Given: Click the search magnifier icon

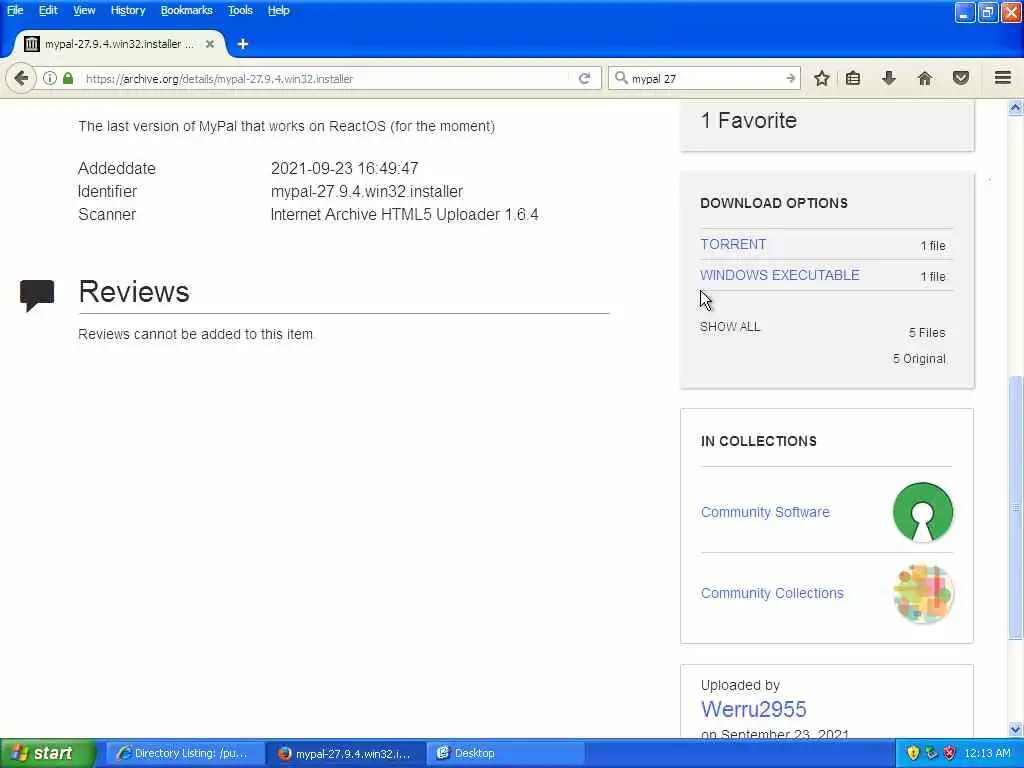Looking at the screenshot, I should pyautogui.click(x=621, y=78).
